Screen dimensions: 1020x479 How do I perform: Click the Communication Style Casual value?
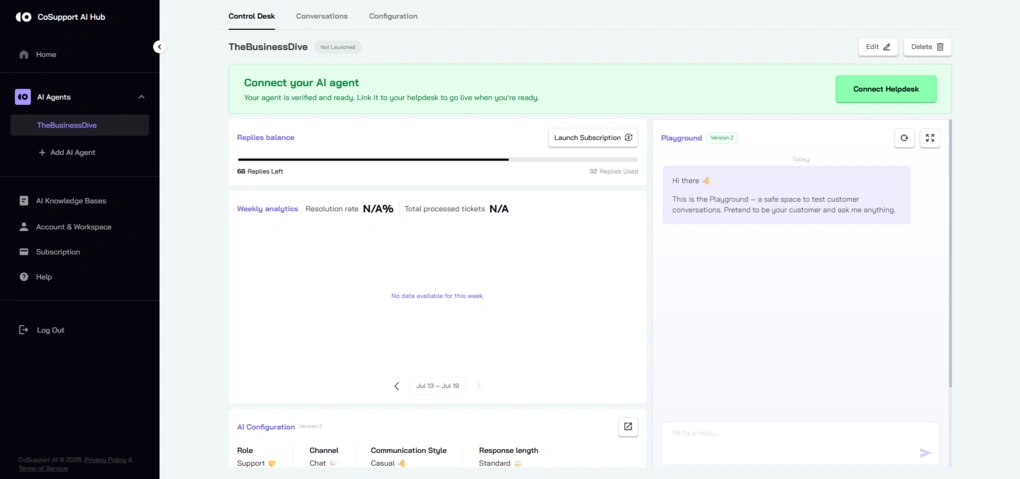coord(388,463)
